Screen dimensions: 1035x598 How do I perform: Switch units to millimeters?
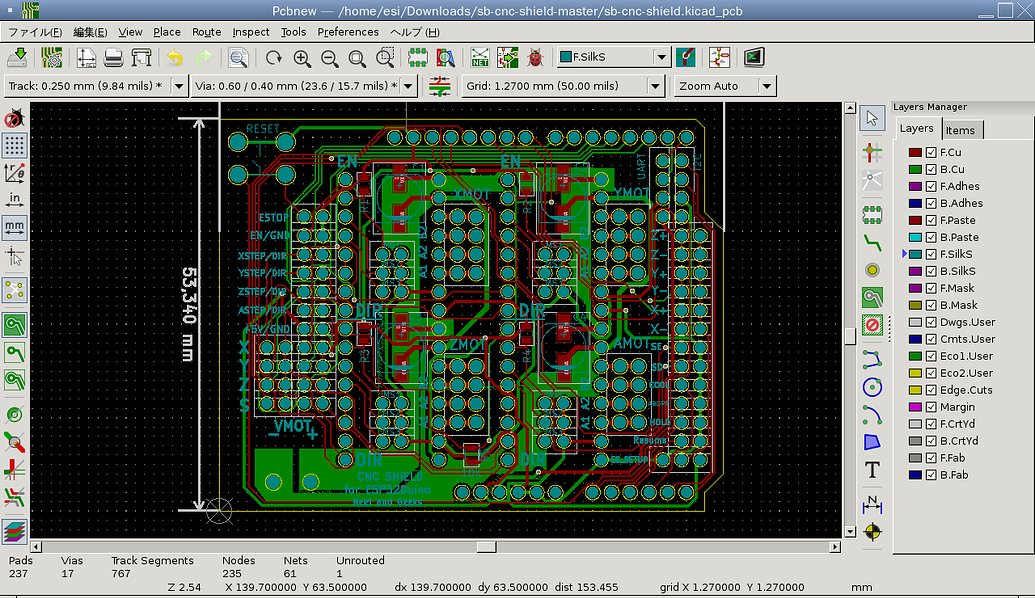point(13,228)
